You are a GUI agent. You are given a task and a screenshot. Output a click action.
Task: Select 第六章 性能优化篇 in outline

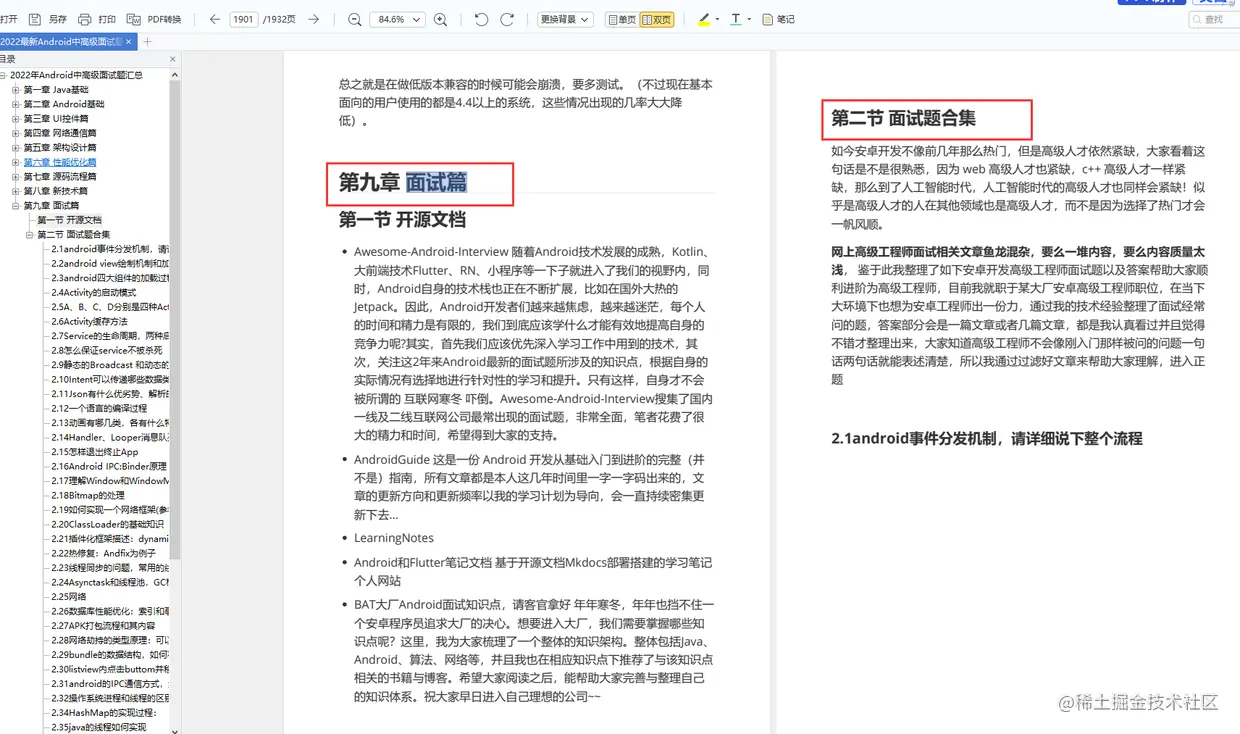(x=60, y=162)
